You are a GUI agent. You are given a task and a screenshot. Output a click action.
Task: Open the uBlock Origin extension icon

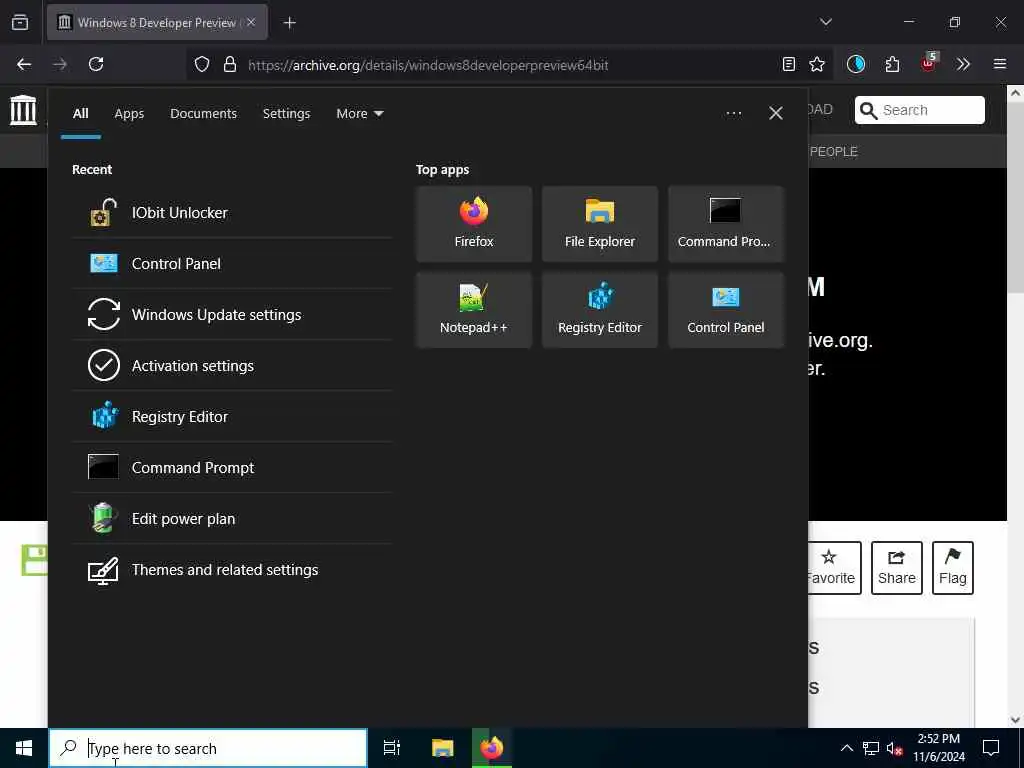coord(929,63)
